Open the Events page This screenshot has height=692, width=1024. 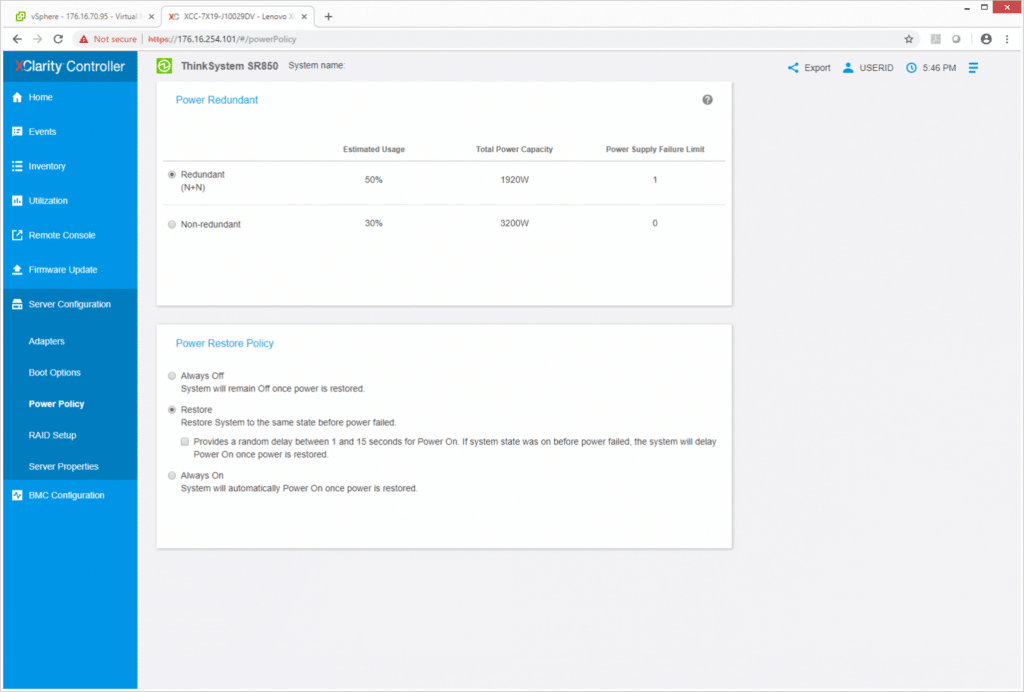click(42, 132)
